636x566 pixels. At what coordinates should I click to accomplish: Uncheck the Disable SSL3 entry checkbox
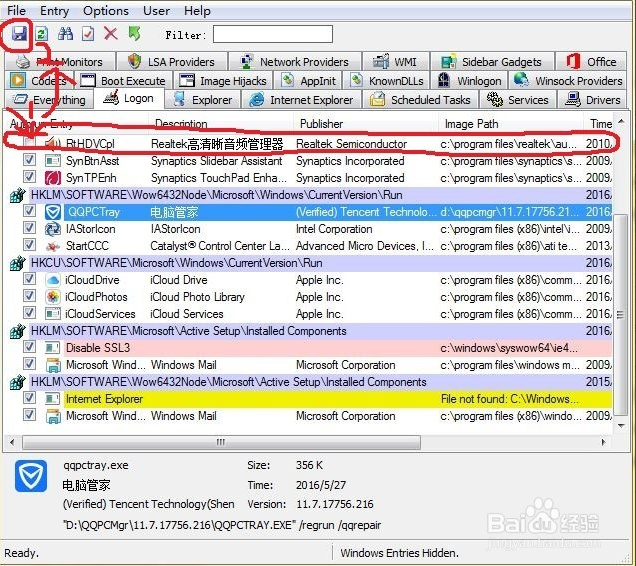[29, 347]
